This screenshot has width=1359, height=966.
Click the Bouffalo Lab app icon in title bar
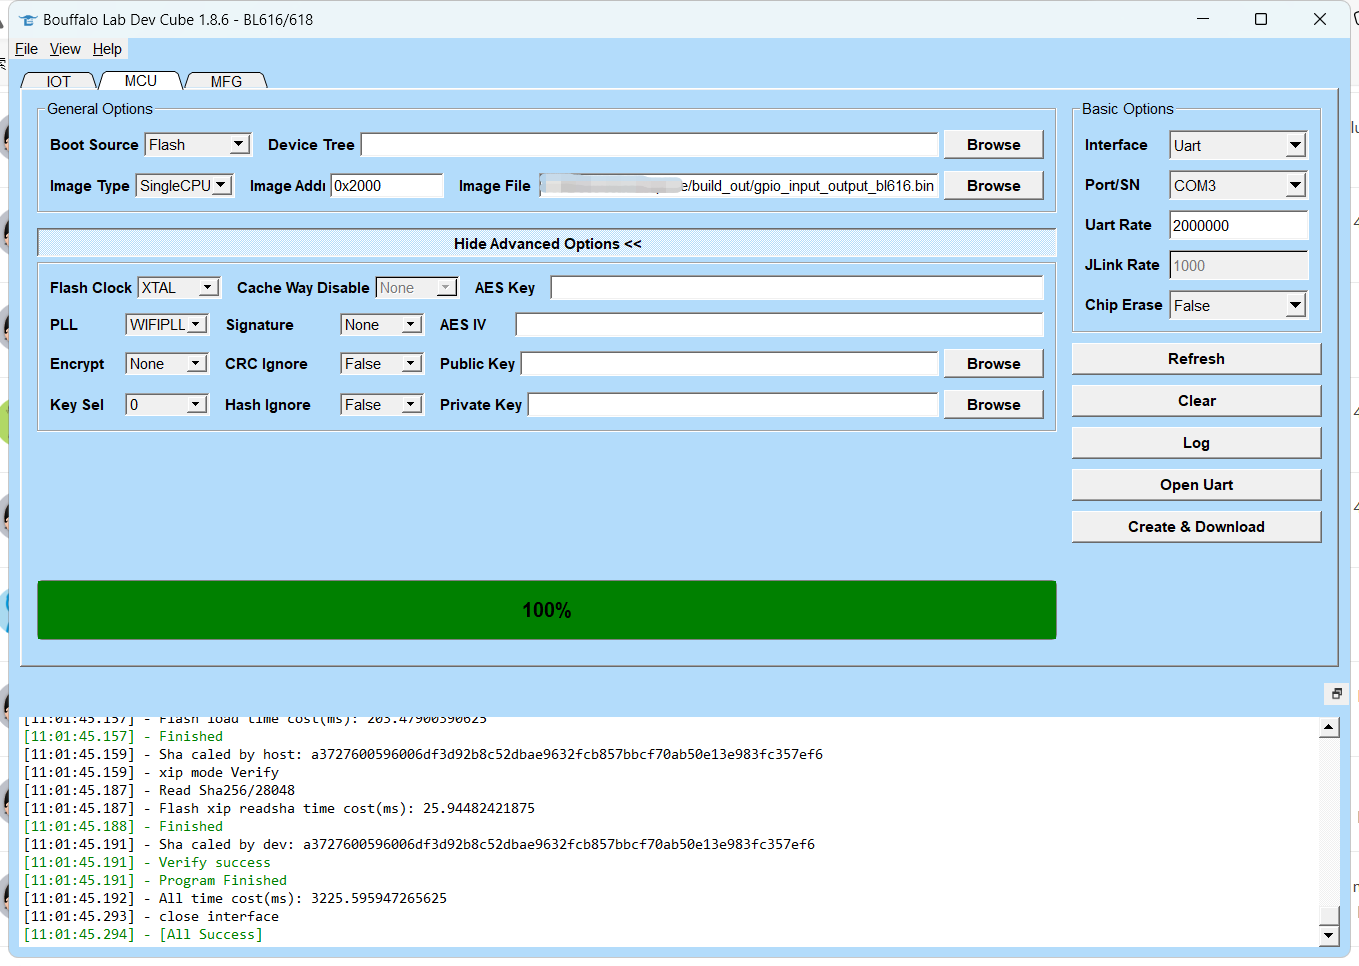tap(28, 20)
